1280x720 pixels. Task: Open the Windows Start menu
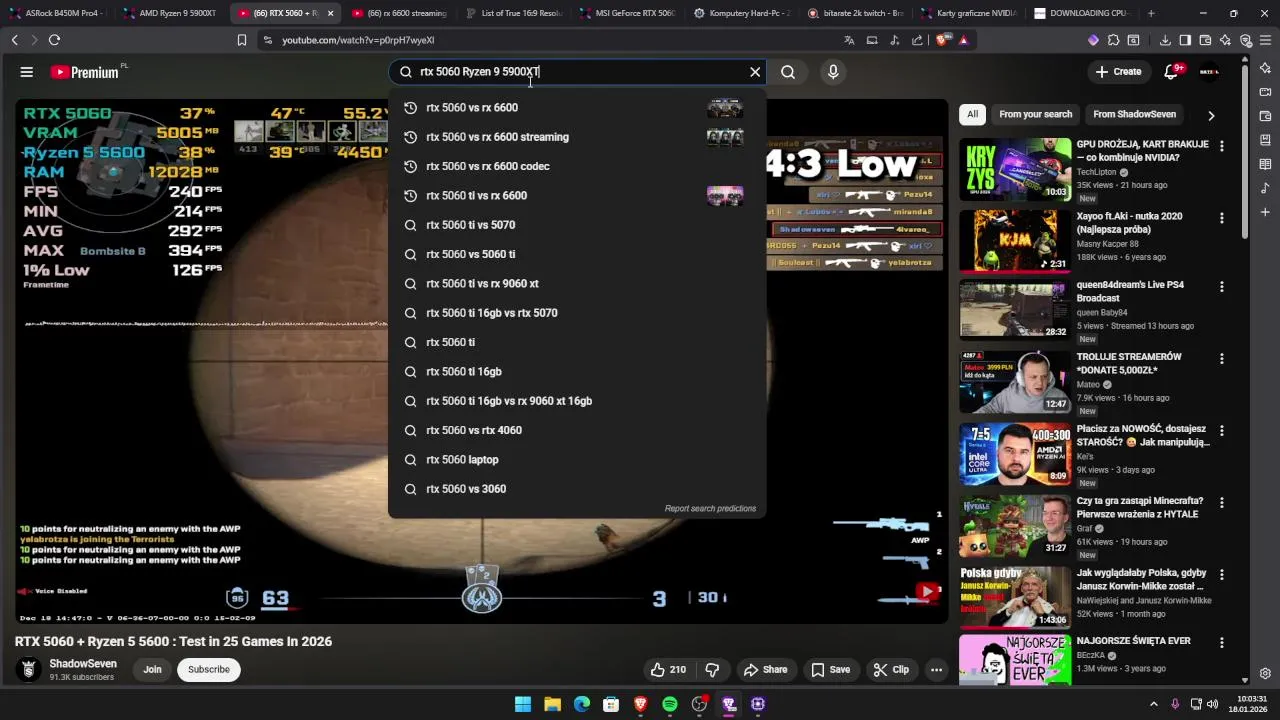pyautogui.click(x=523, y=704)
